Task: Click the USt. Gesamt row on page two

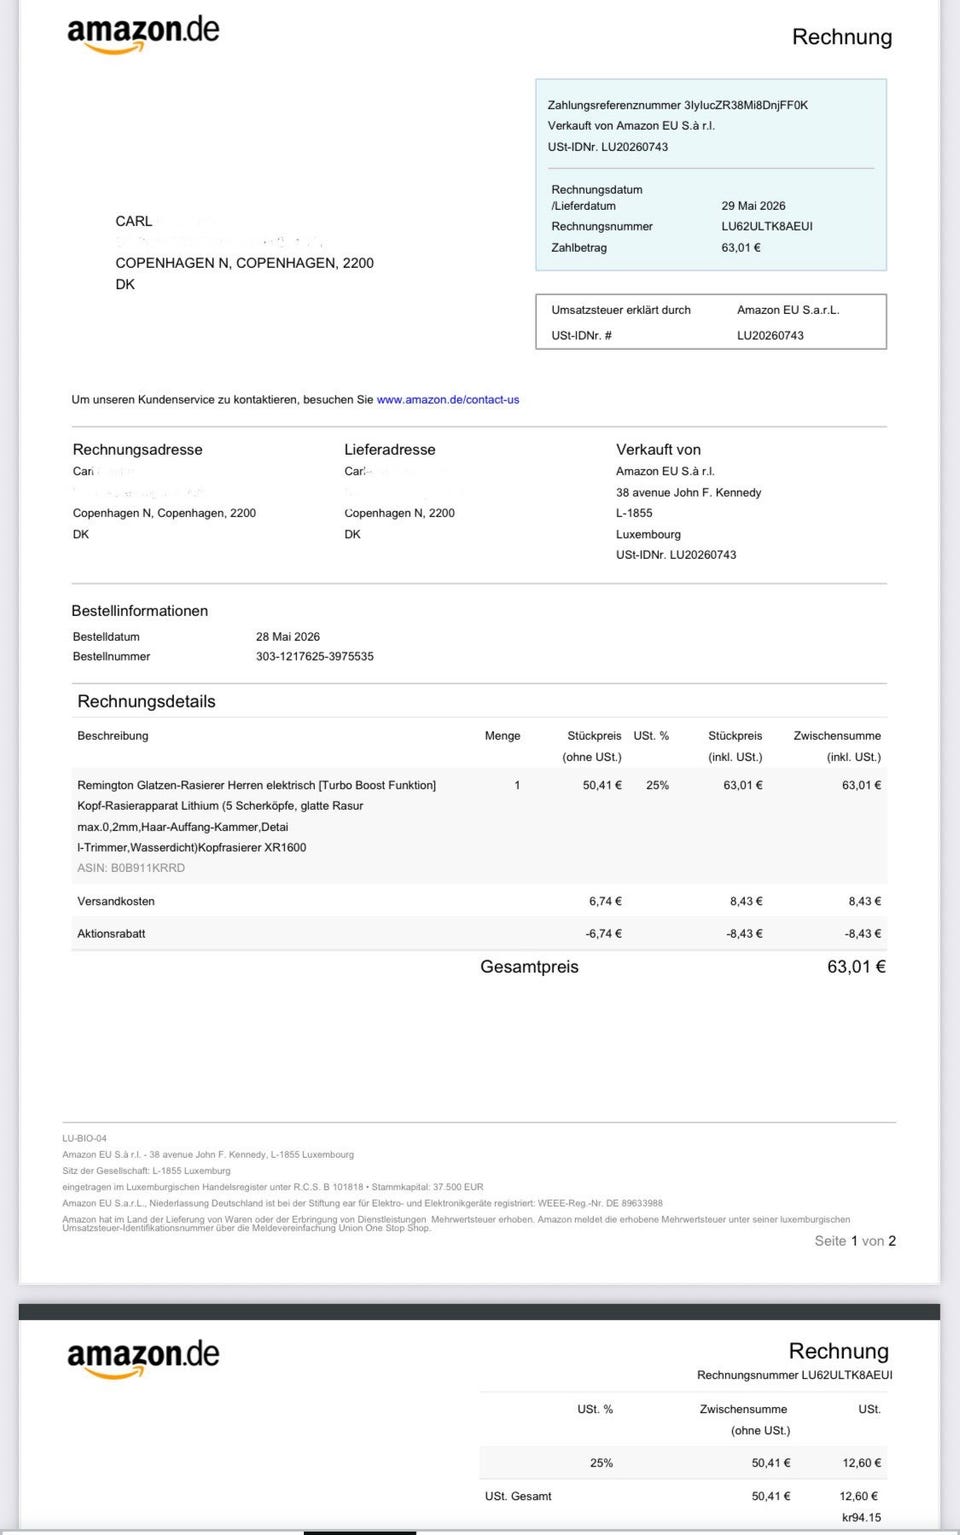Action: [683, 1496]
